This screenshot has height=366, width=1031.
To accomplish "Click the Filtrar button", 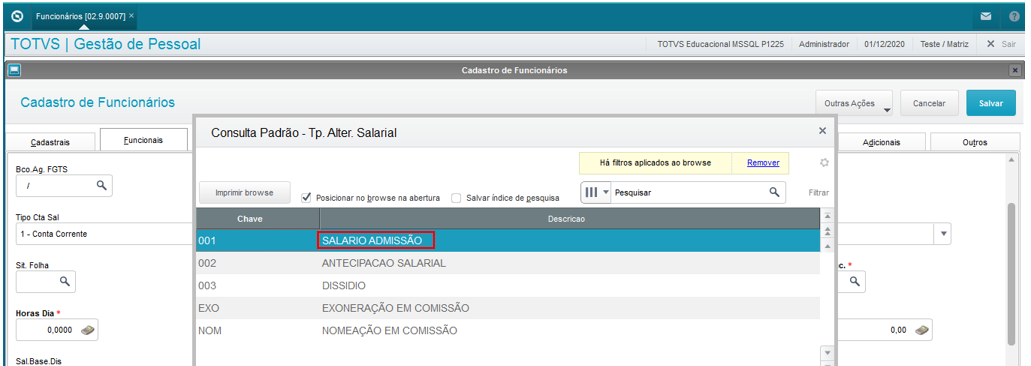I will (x=819, y=193).
